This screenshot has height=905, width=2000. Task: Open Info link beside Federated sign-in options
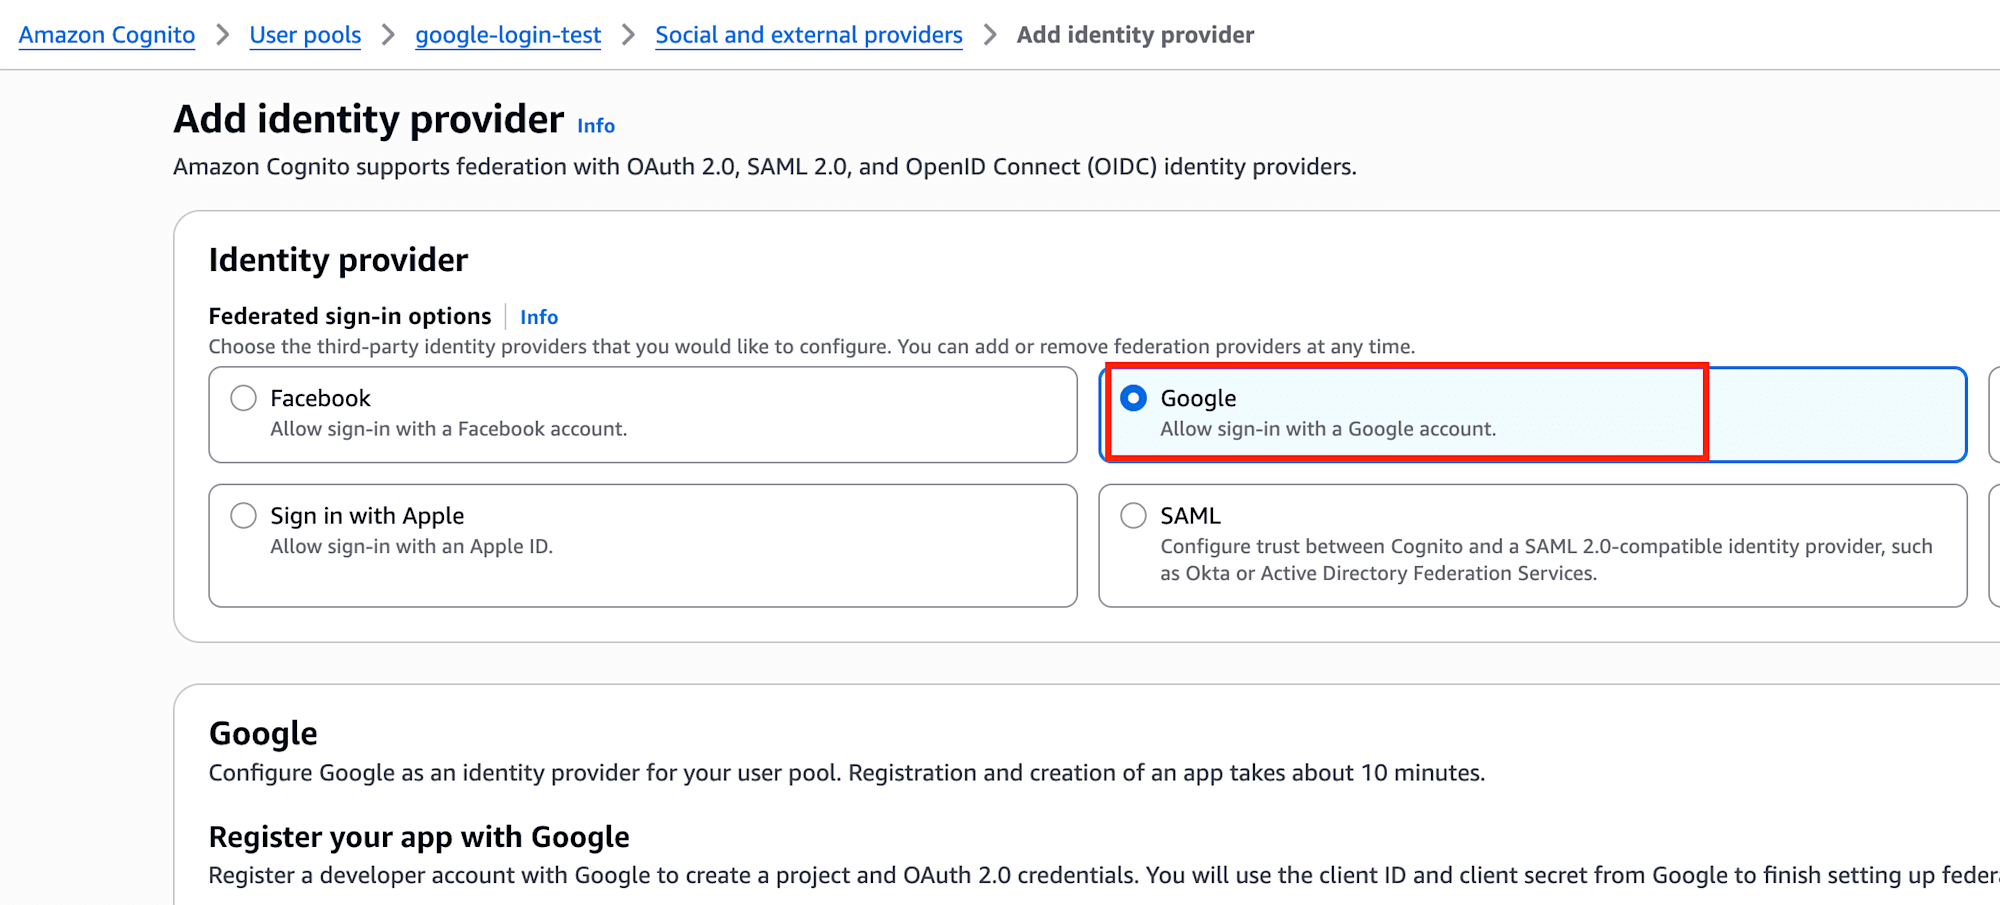539,317
